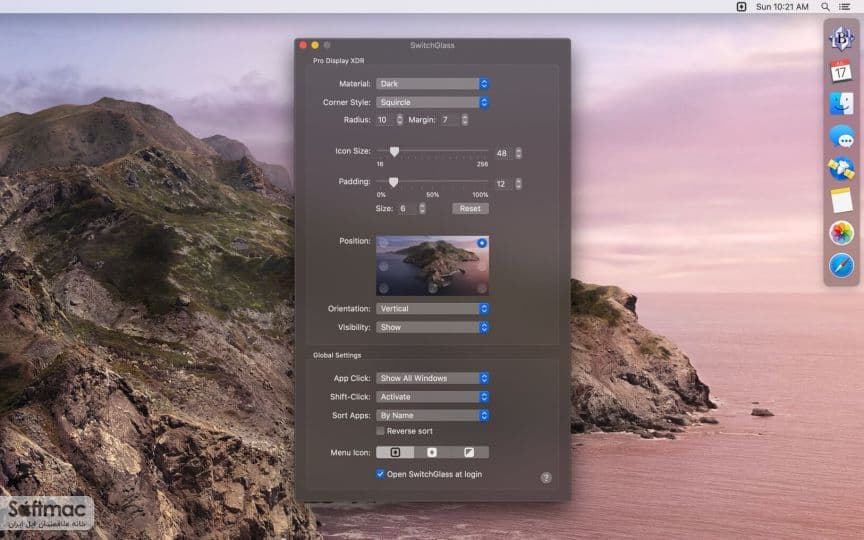Select the bottom-left position radio button
This screenshot has width=864, height=540.
(384, 288)
